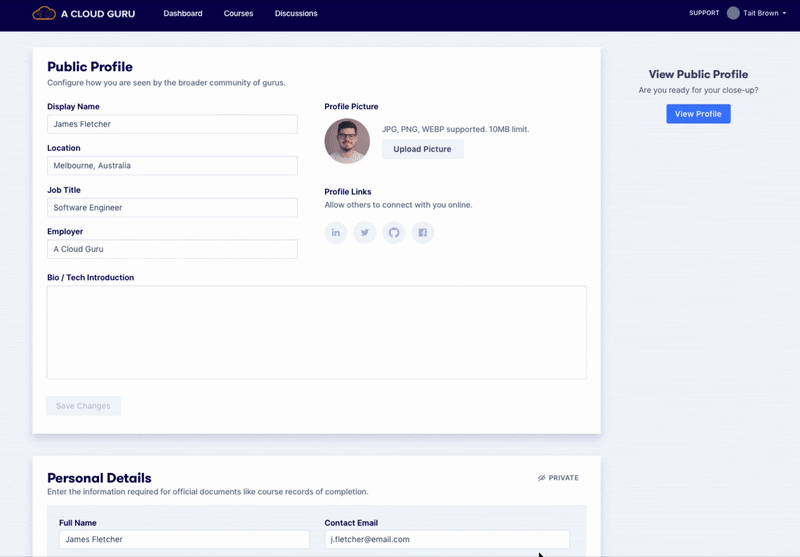The image size is (800, 557).
Task: Click the Tait Brown user avatar
Action: tap(733, 13)
